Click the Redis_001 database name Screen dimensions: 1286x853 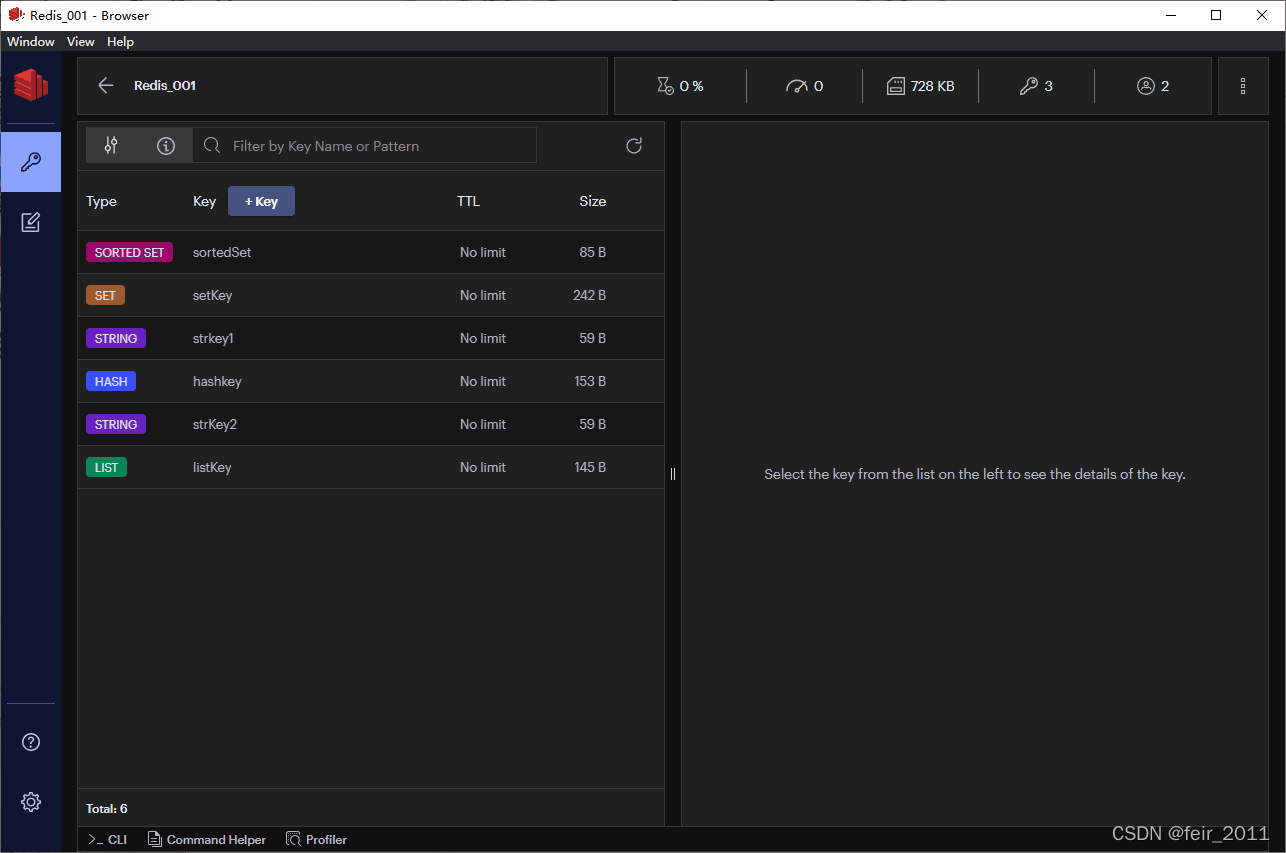[x=165, y=86]
